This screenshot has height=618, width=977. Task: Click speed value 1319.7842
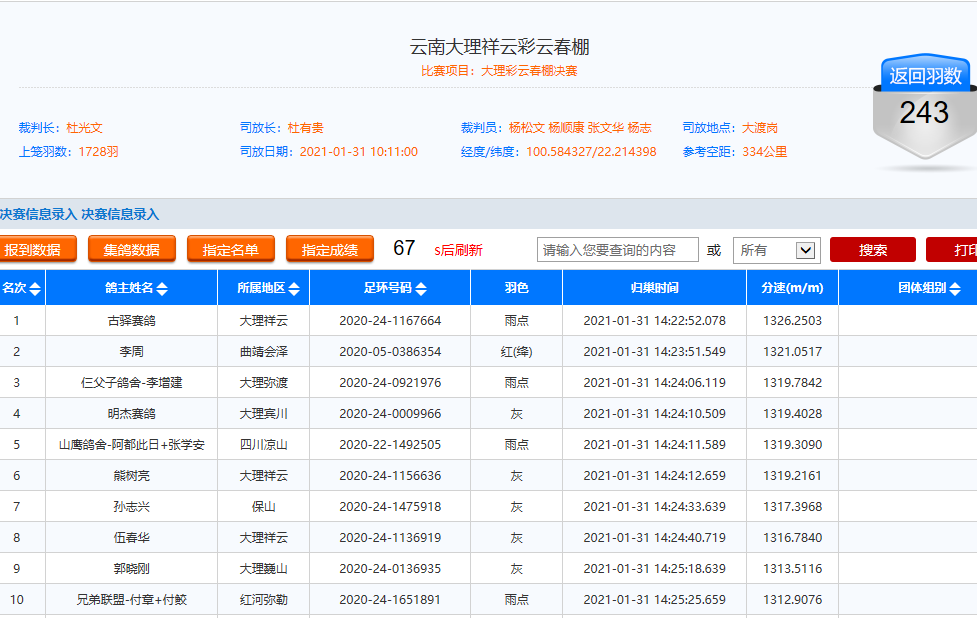[x=793, y=383]
